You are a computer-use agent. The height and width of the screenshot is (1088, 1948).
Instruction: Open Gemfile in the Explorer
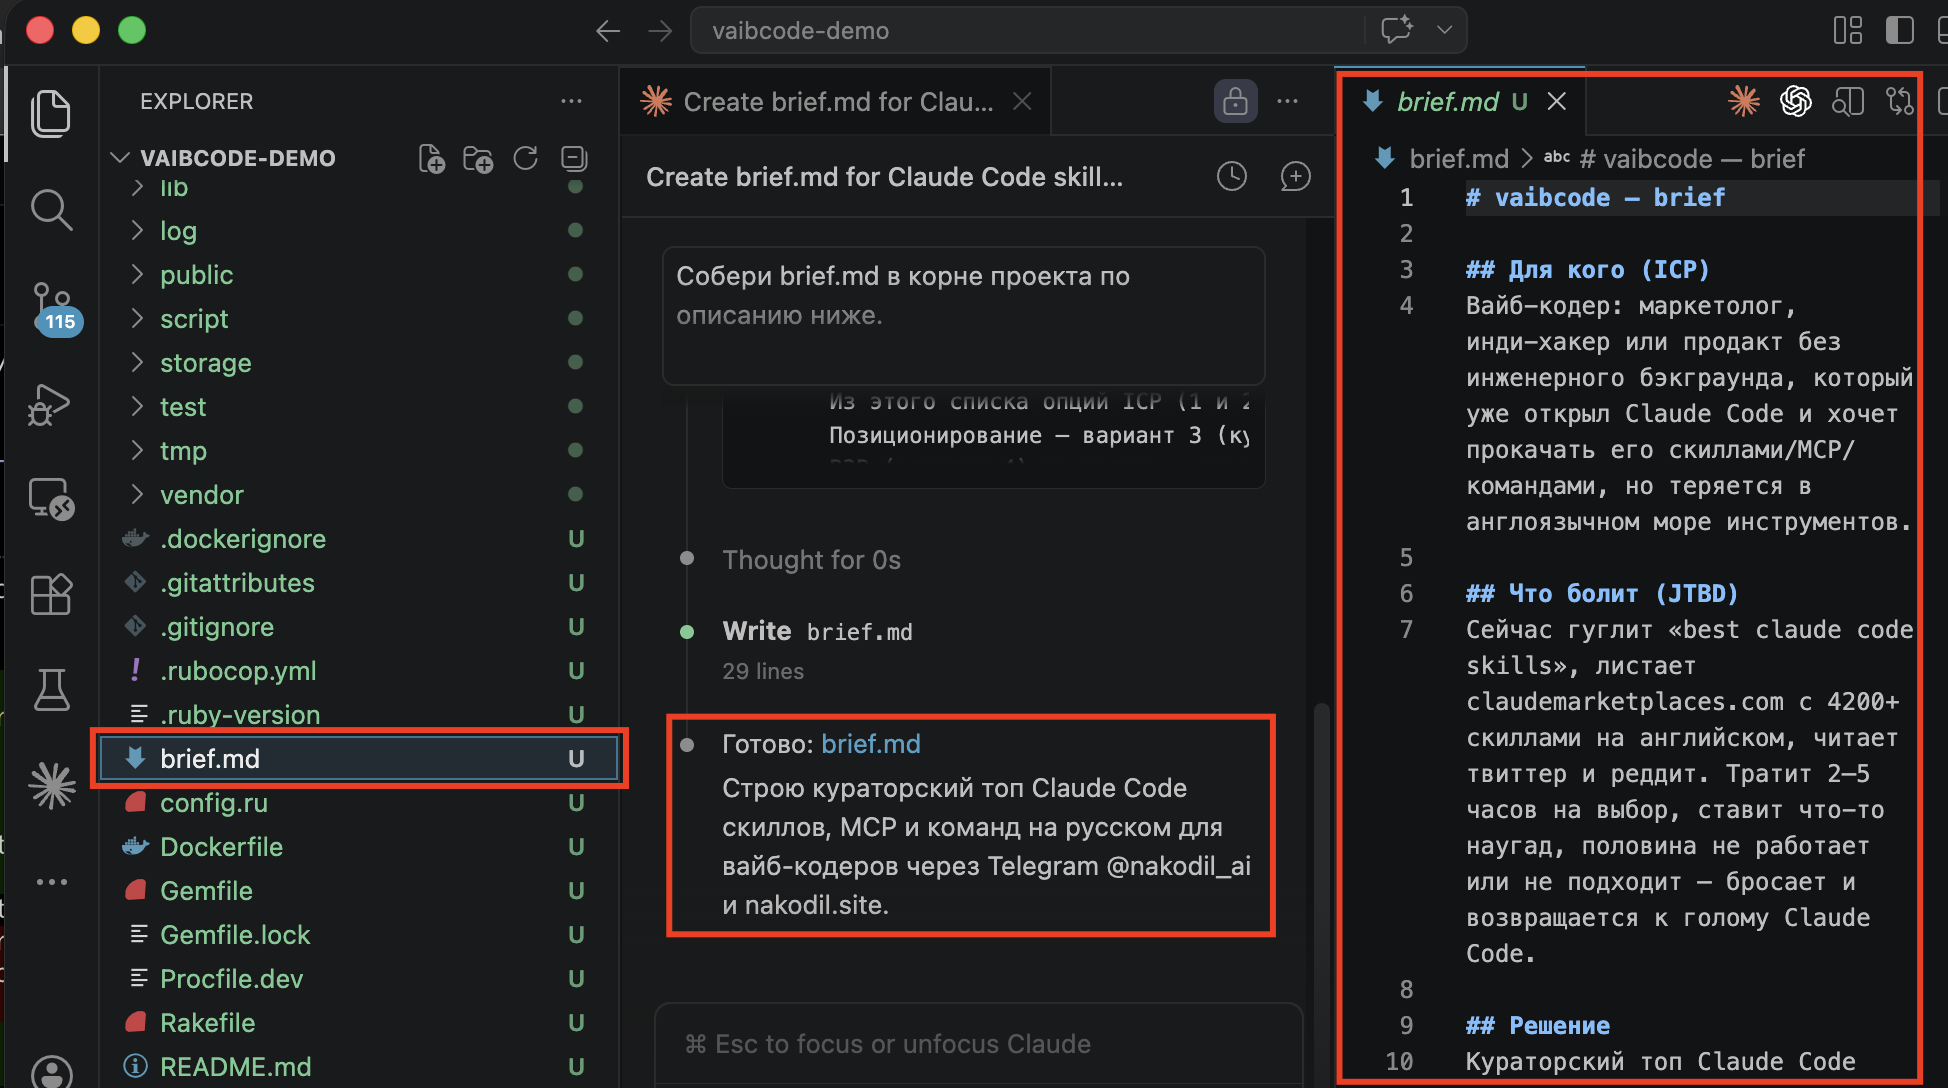tap(361, 891)
